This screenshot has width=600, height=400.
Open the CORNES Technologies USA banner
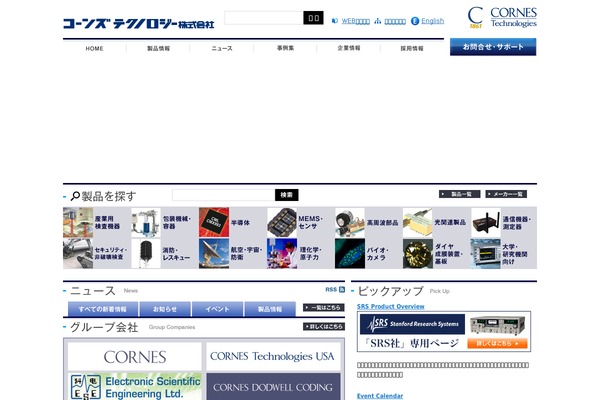(x=273, y=357)
